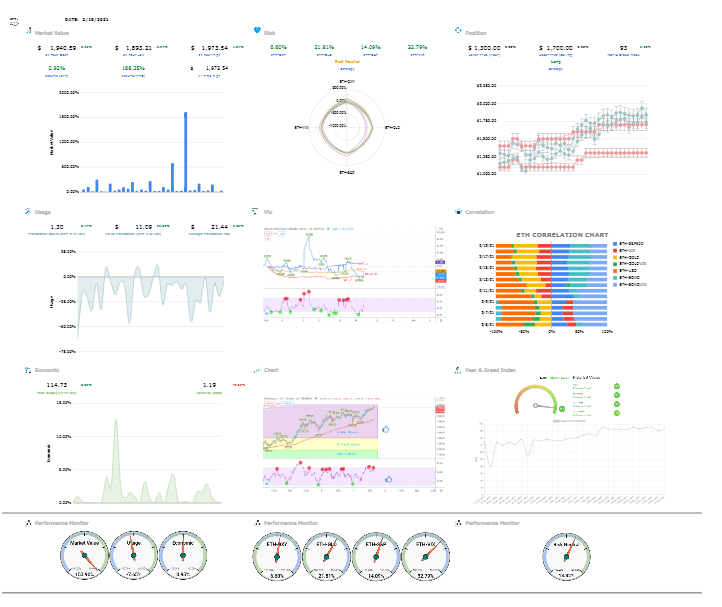Click the 6.60% risk value
The image size is (722, 607).
coord(278,47)
